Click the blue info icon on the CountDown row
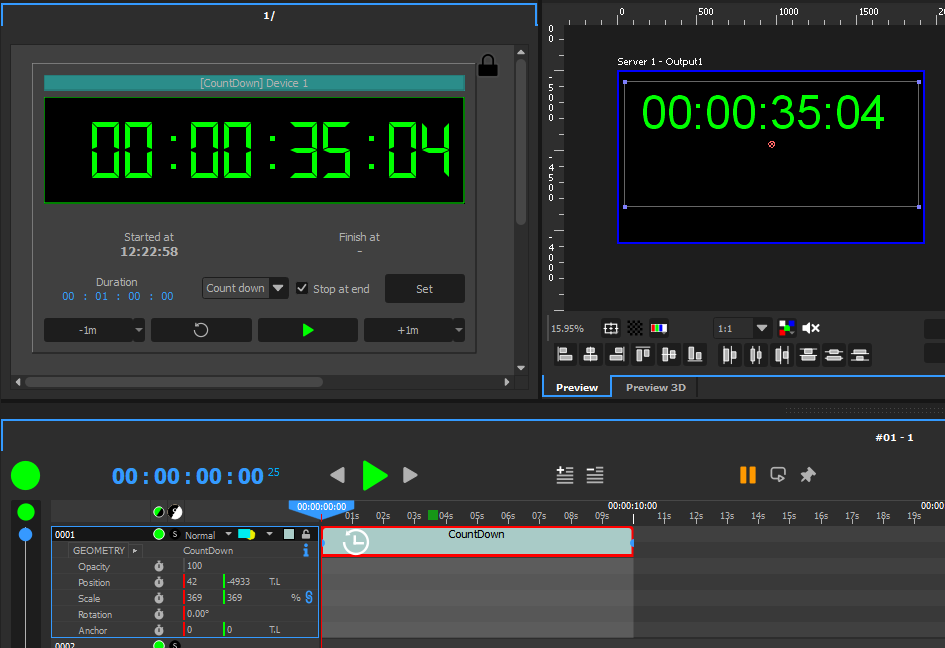945x648 pixels. pos(306,550)
